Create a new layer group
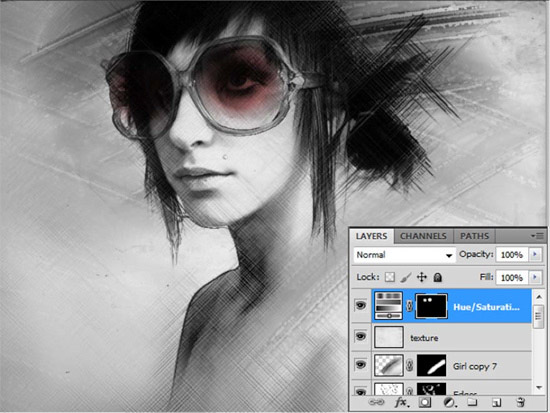Viewport: 550px width, 413px height. point(472,402)
